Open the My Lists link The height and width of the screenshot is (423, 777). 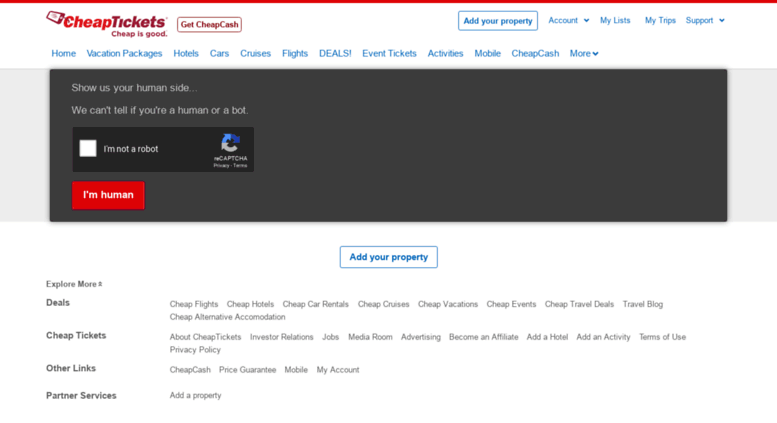(x=615, y=20)
